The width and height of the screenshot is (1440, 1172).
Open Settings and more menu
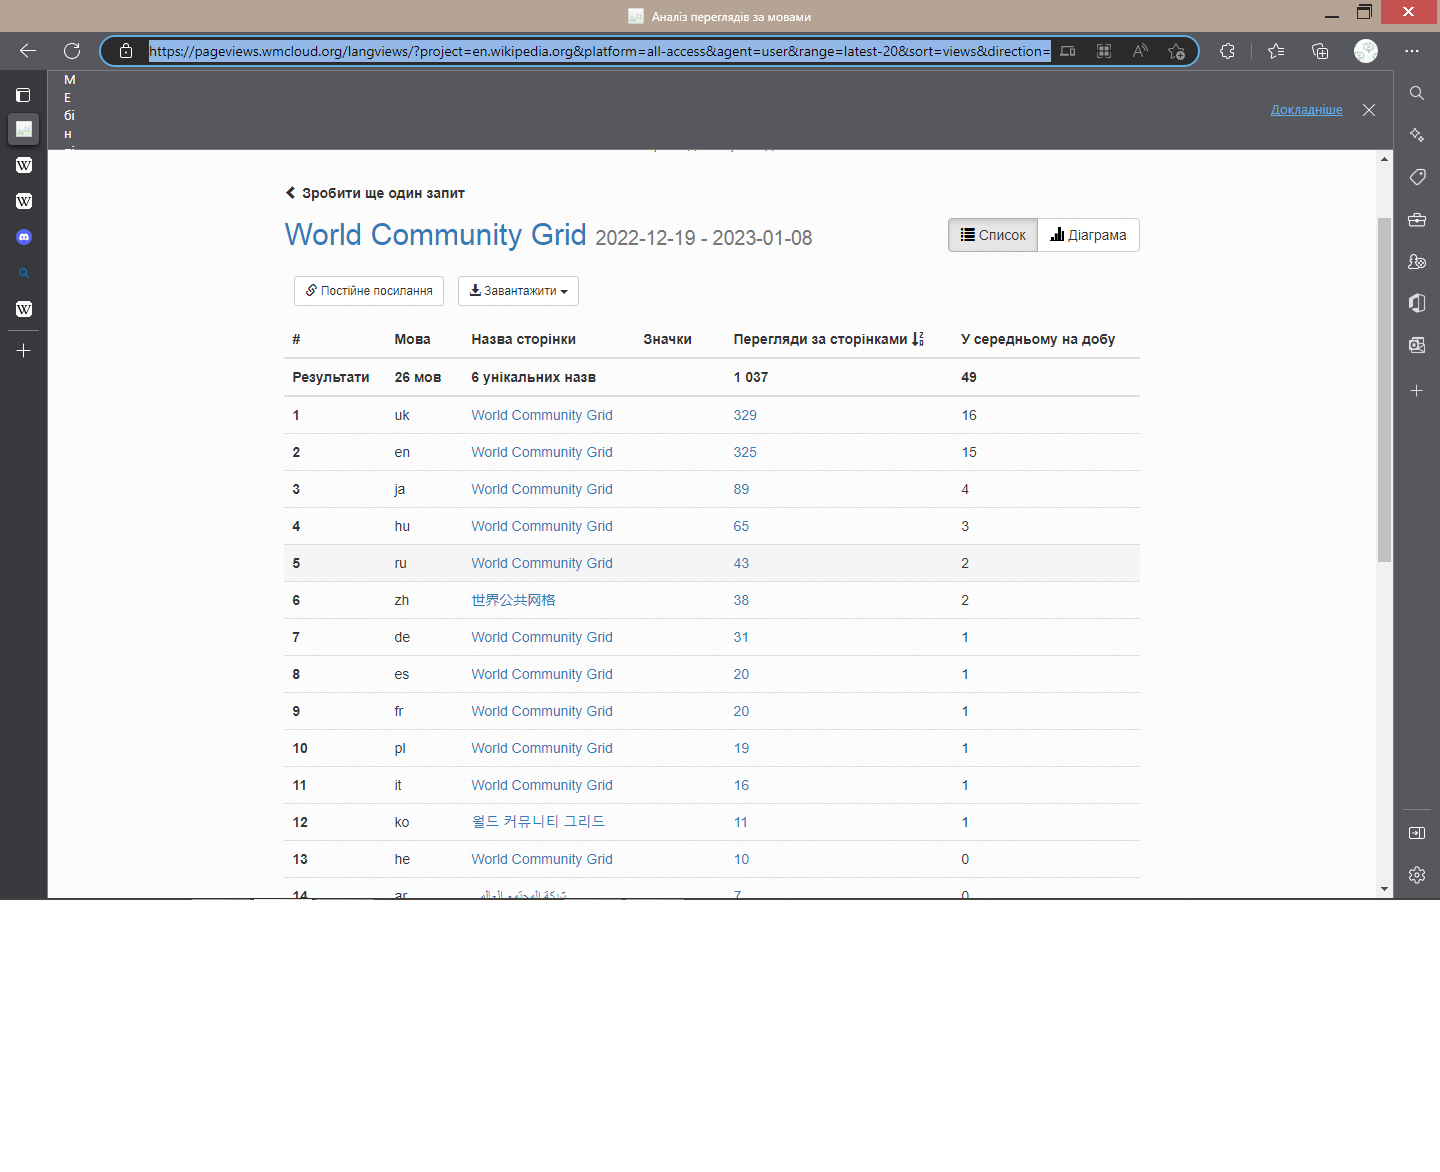[1412, 51]
